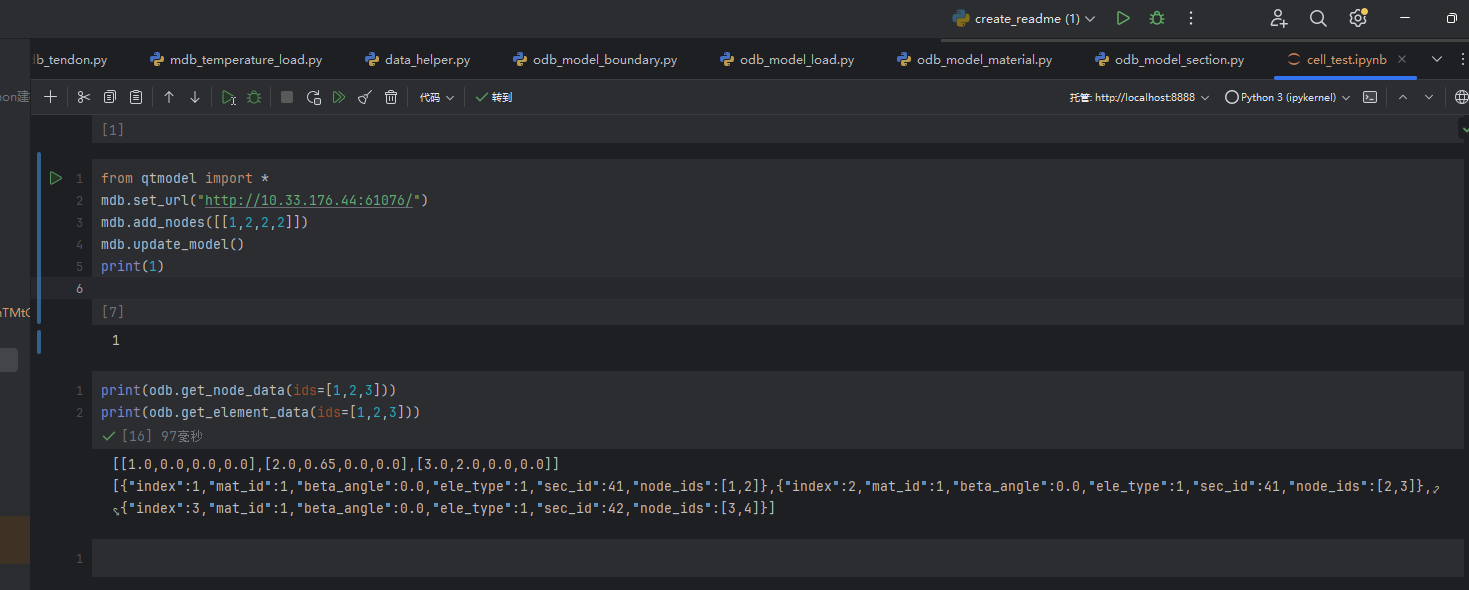Click the from qtmodel import * line
The width and height of the screenshot is (1469, 590).
[x=185, y=178]
